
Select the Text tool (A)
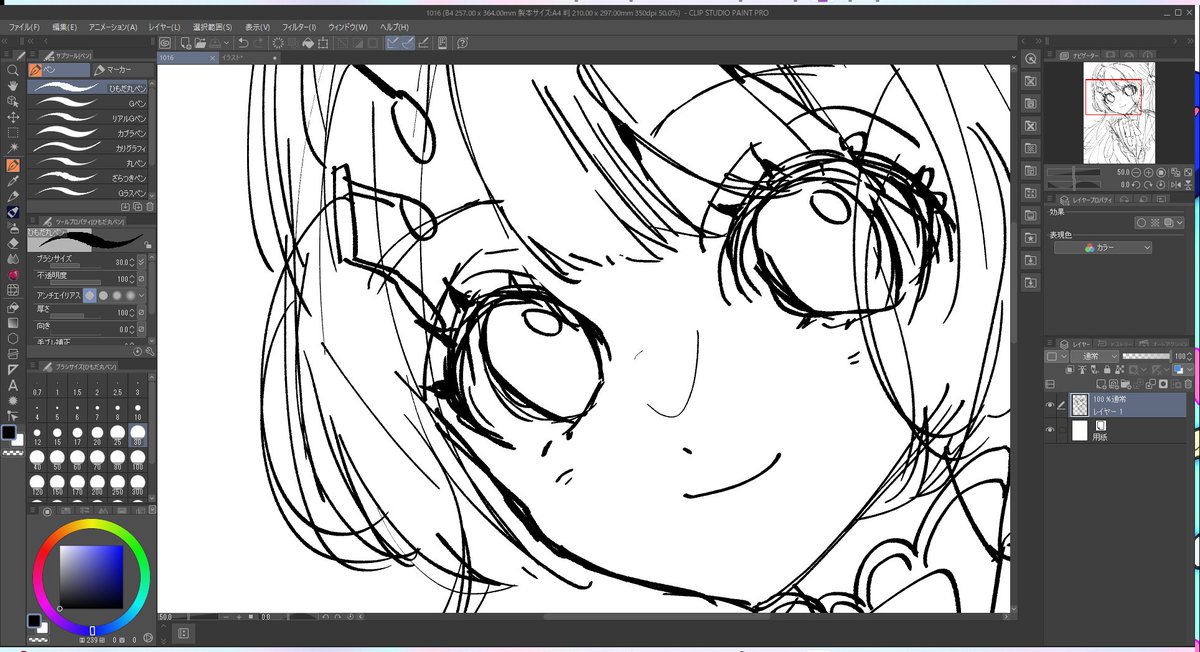(x=13, y=385)
